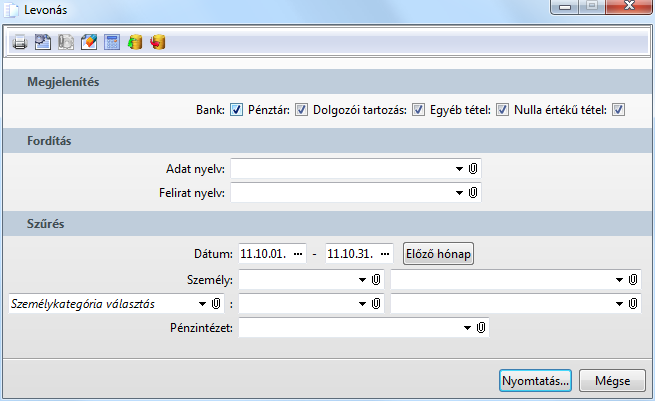655x401 pixels.
Task: Disable the Nulla értékű tétel checkbox
Action: point(618,110)
